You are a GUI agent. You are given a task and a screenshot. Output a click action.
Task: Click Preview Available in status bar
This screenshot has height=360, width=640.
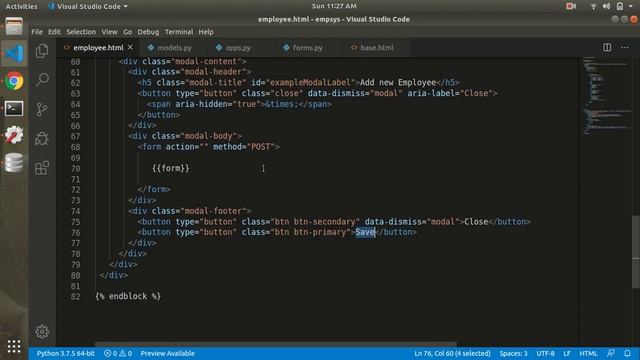click(x=167, y=353)
